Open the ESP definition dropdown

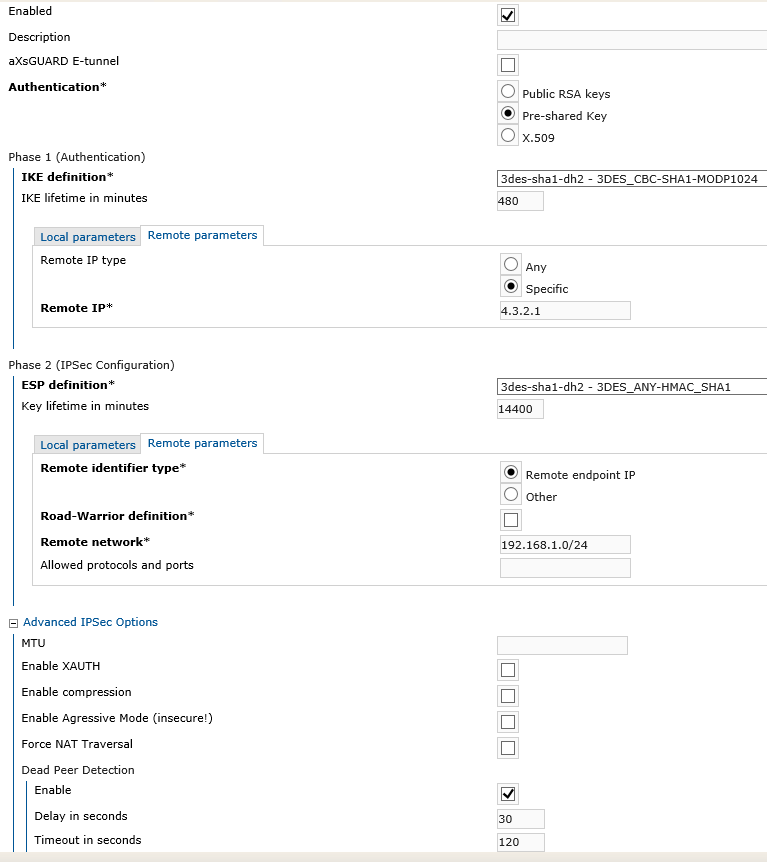632,386
